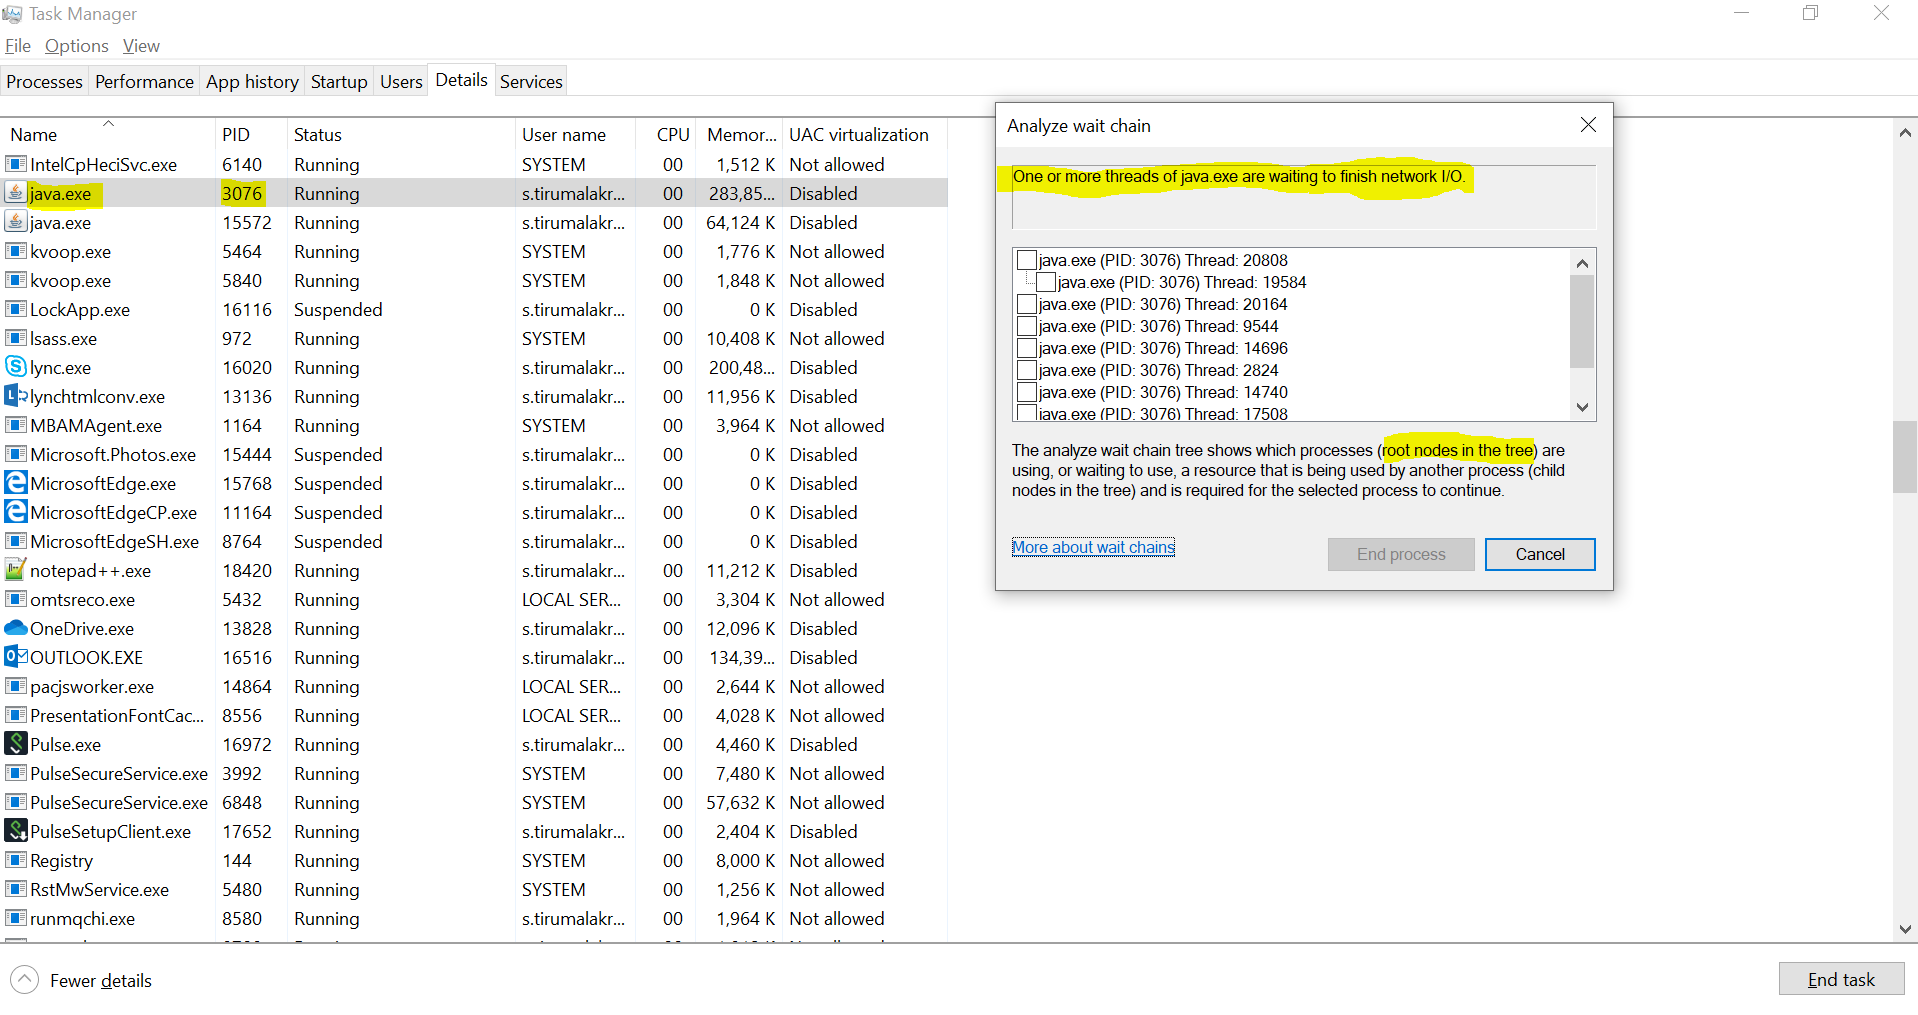Viewport: 1918px width, 1015px height.
Task: Check the box for Thread 19584
Action: (1046, 282)
